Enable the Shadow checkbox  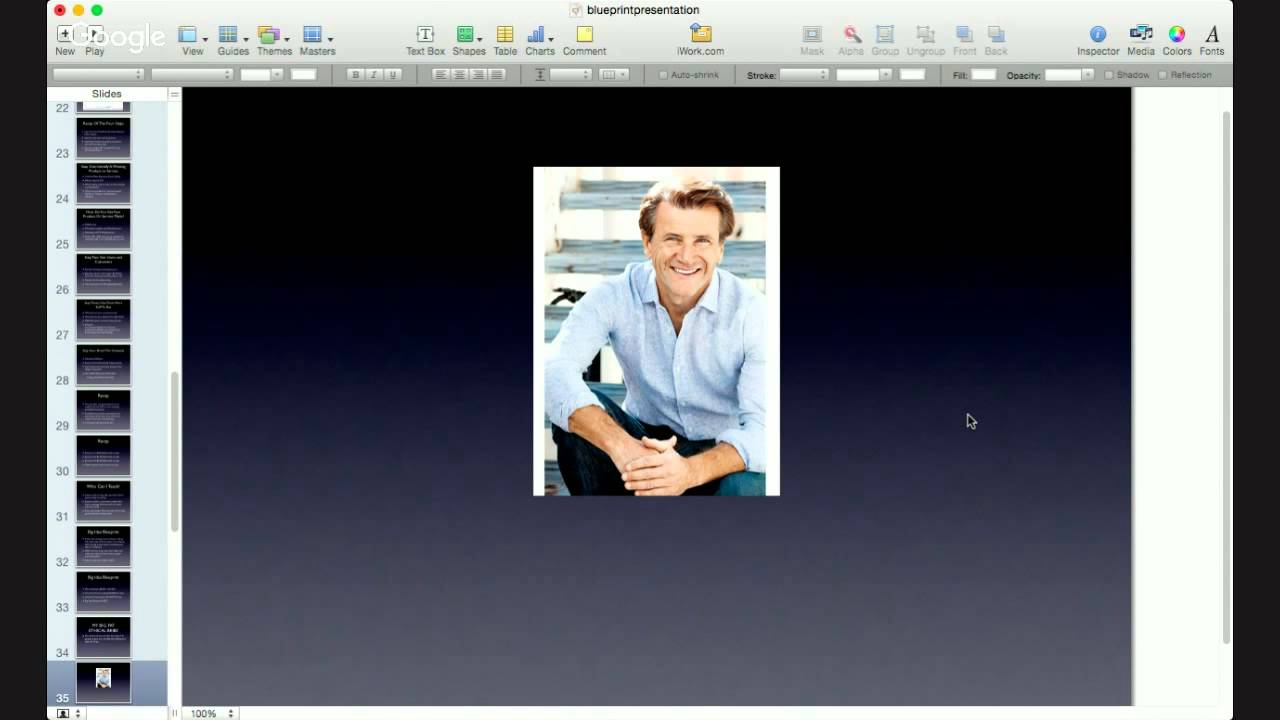pos(1108,75)
